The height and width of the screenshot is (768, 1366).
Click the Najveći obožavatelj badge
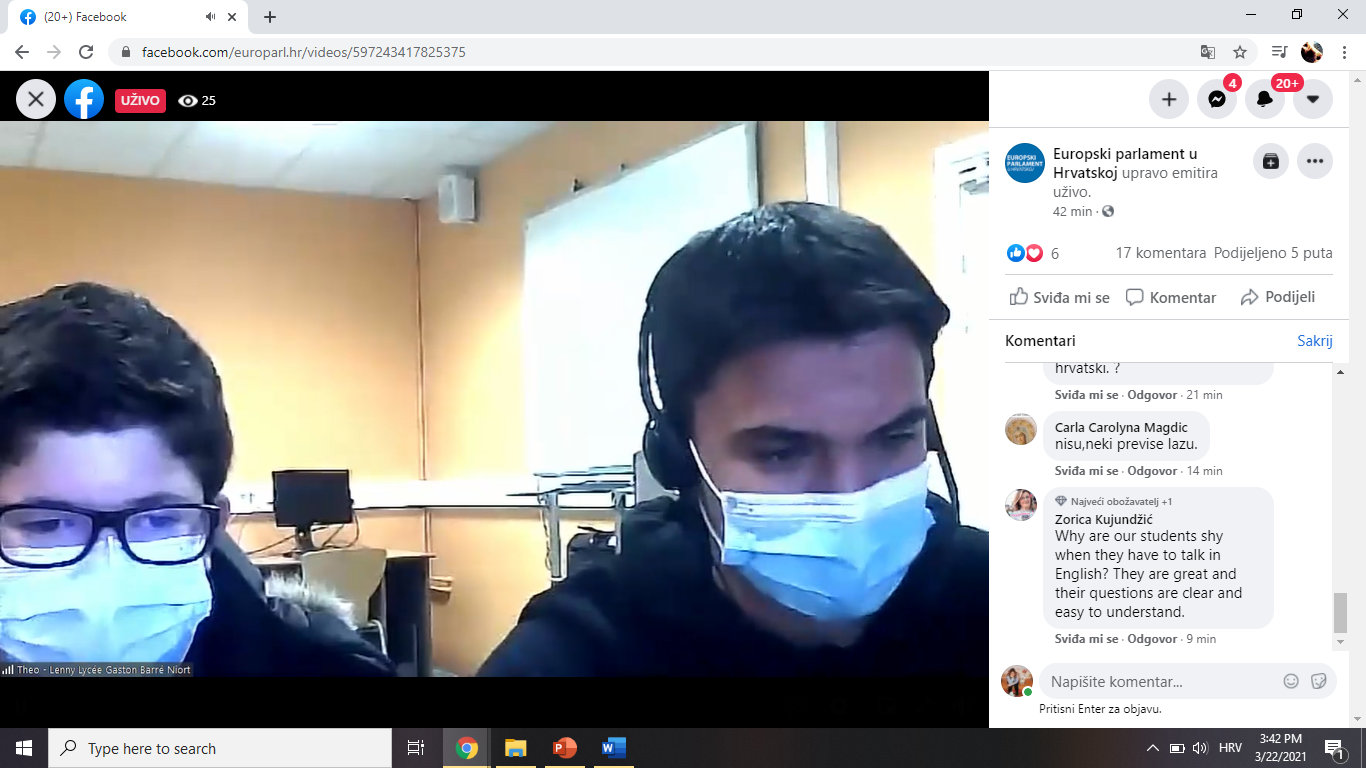1114,501
